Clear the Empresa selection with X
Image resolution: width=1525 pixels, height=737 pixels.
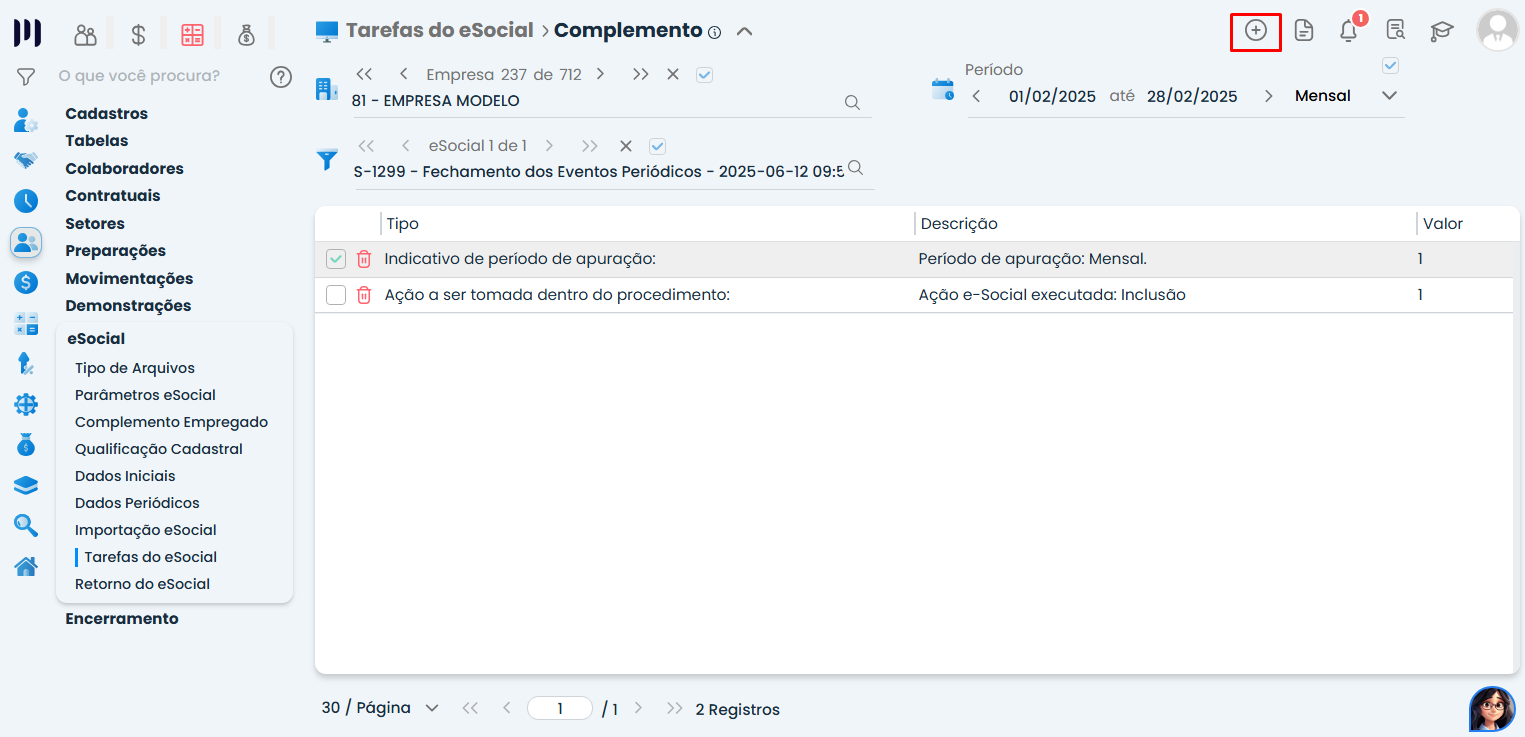coord(673,74)
